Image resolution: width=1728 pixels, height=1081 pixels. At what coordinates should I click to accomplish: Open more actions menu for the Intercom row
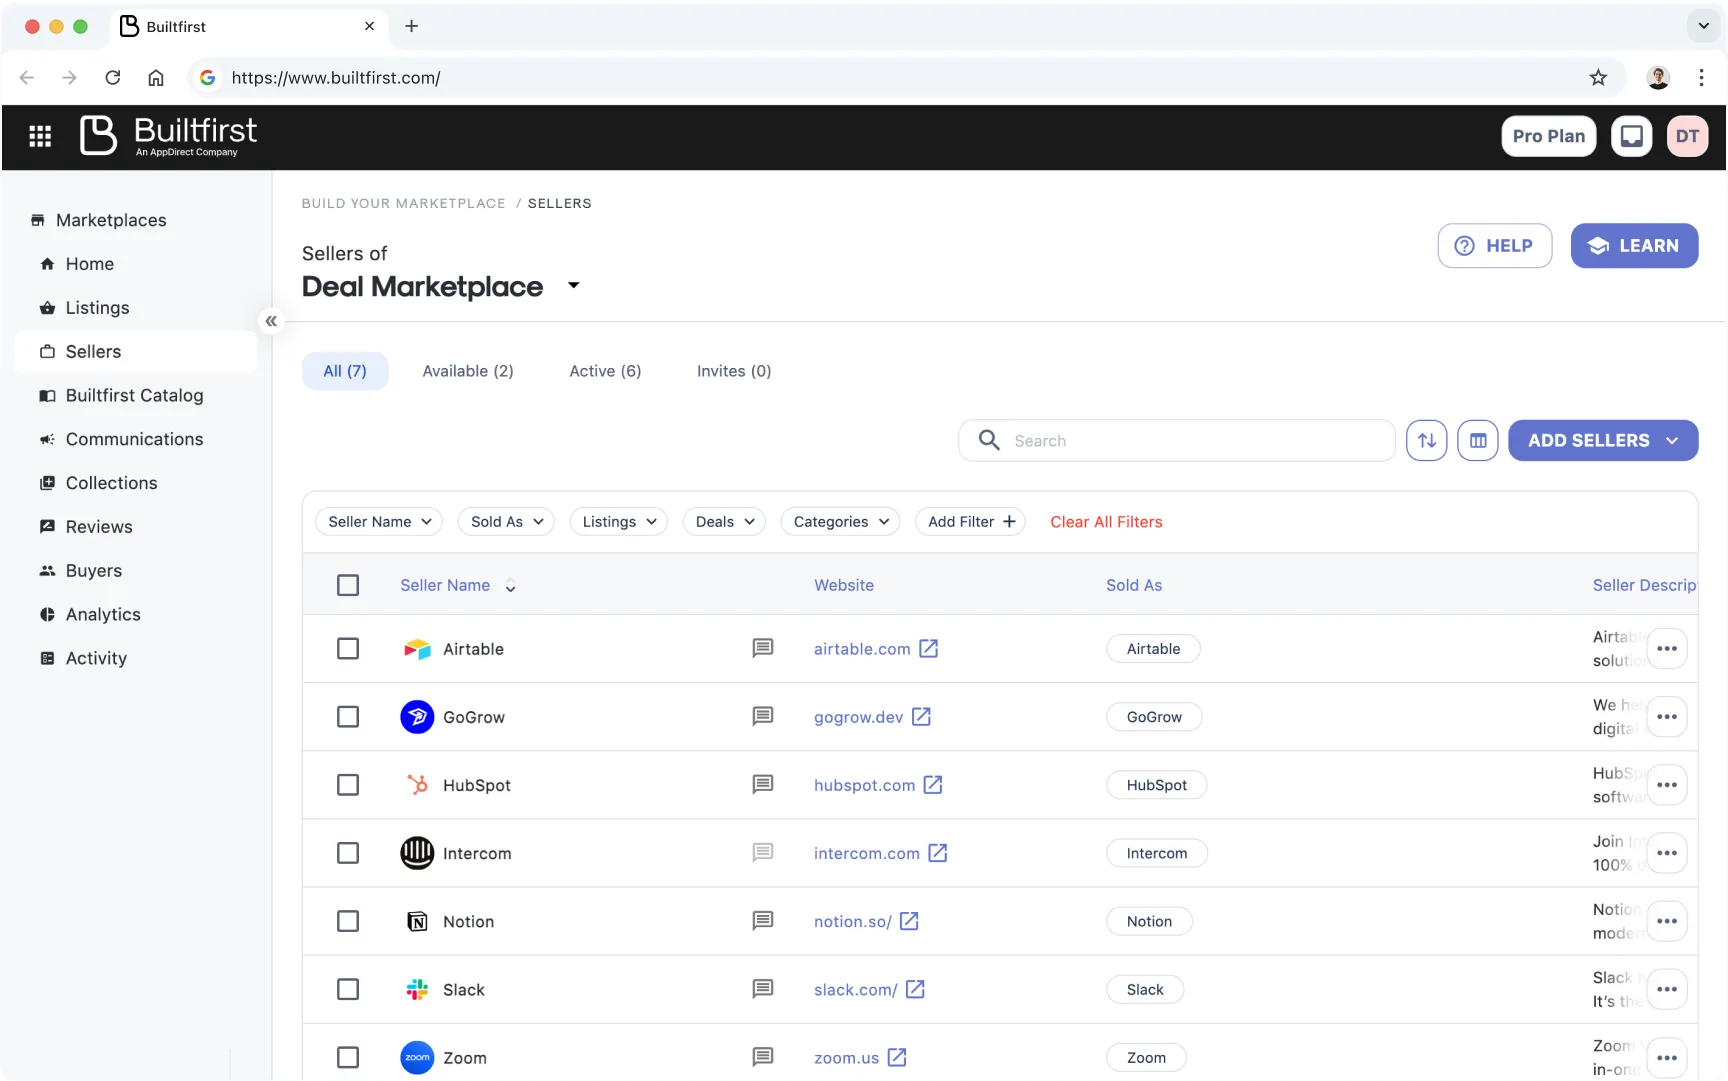pos(1667,853)
